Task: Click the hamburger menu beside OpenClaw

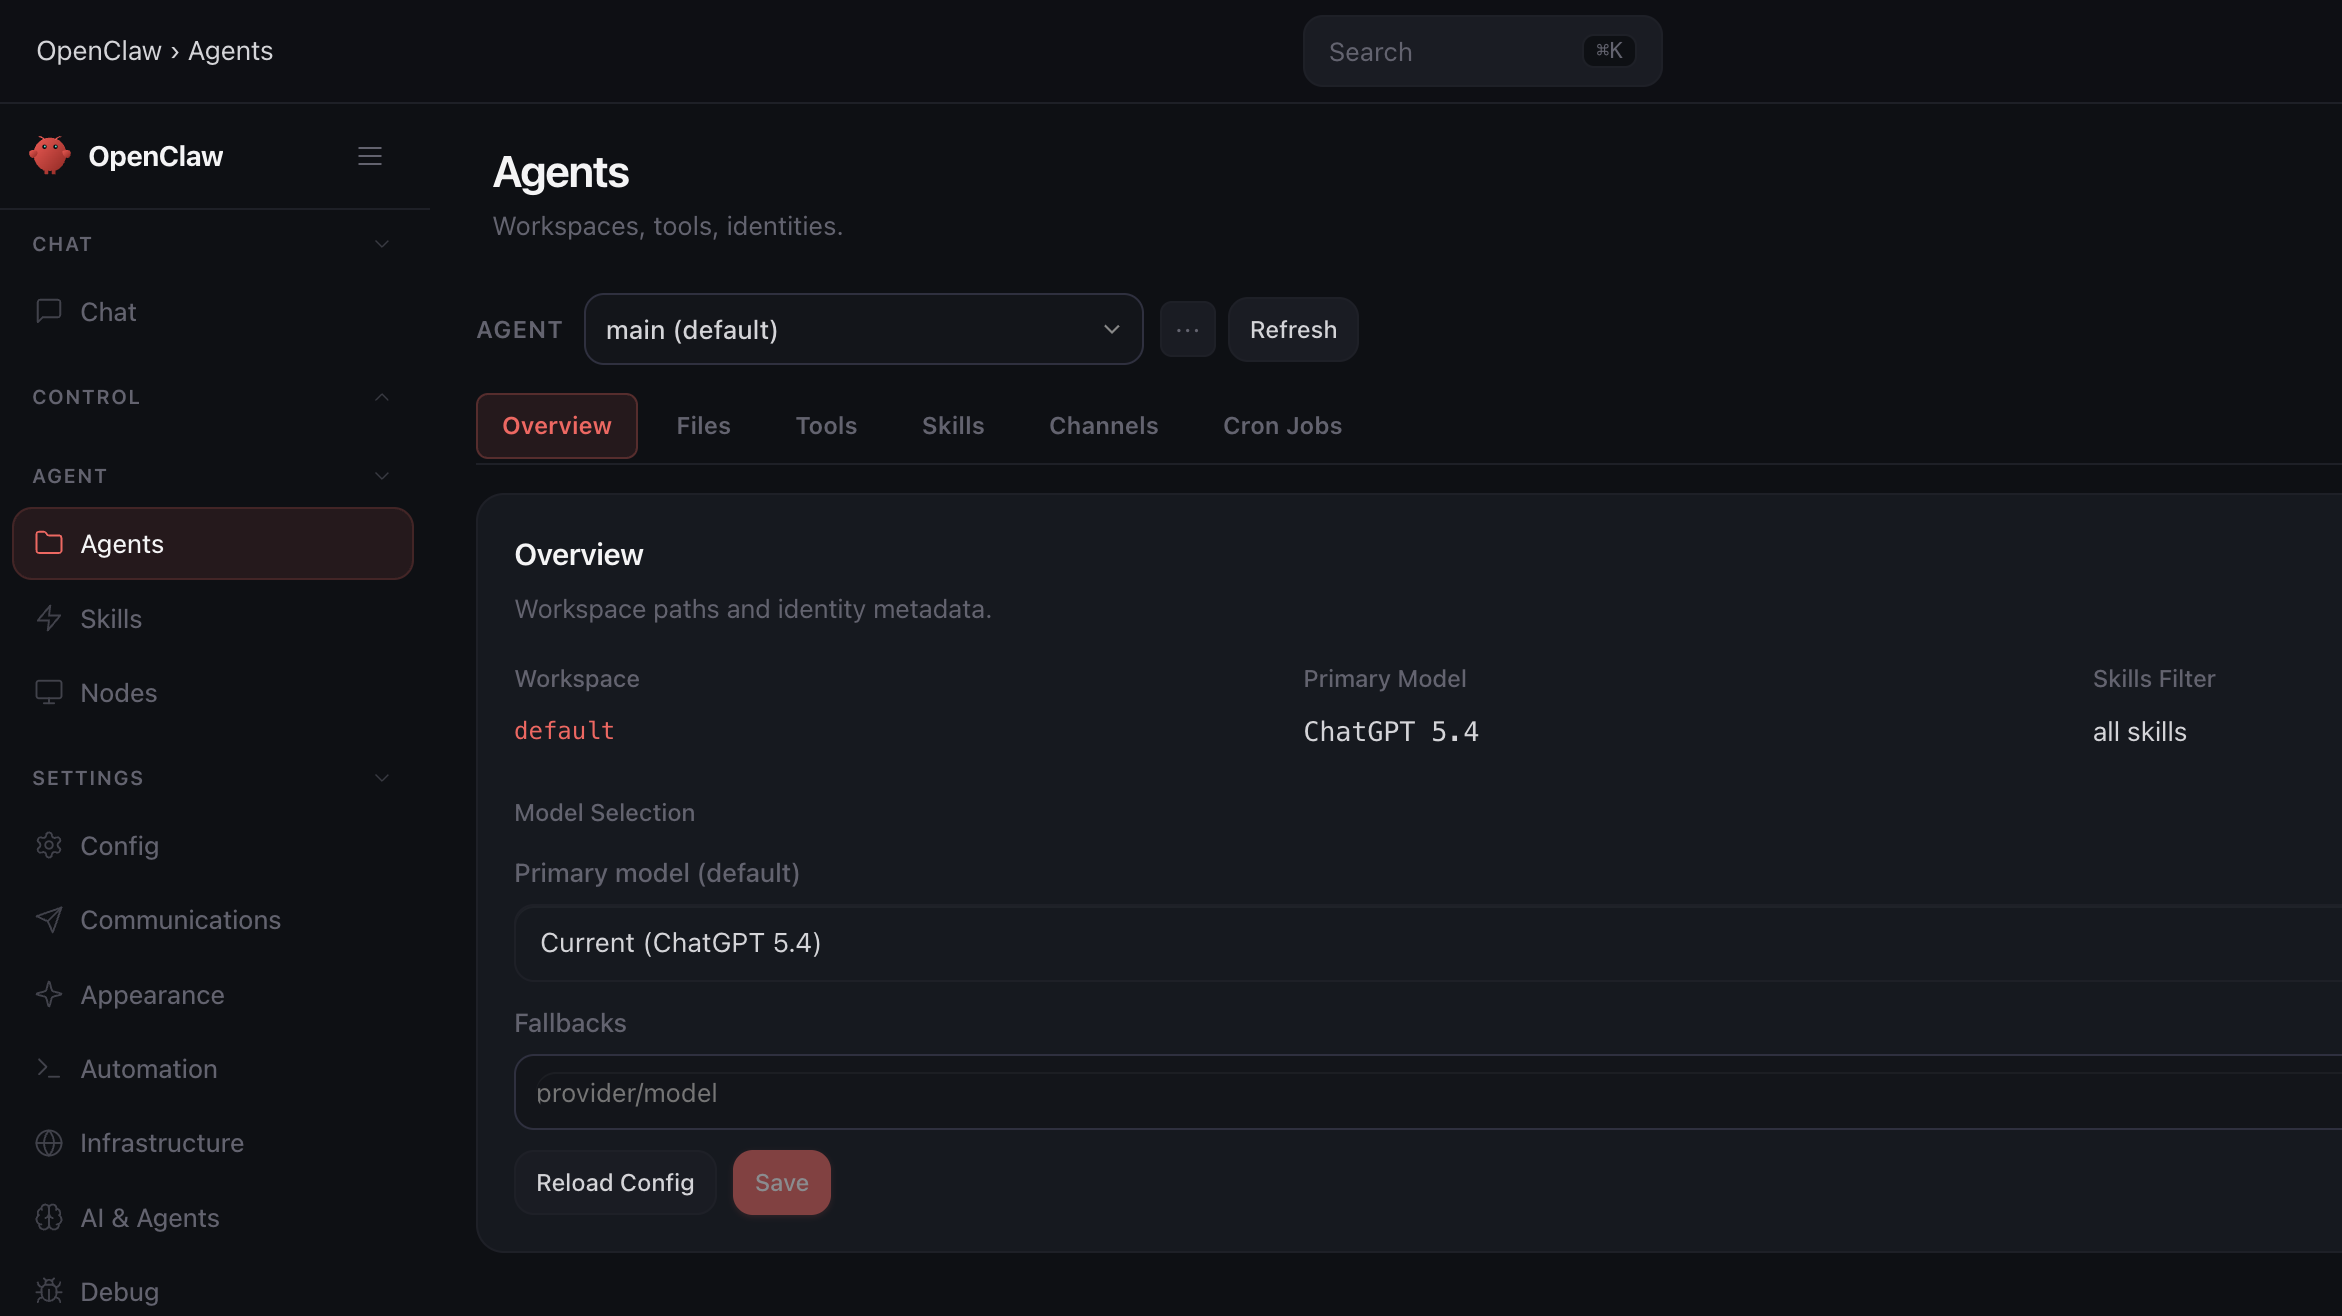Action: coord(370,155)
